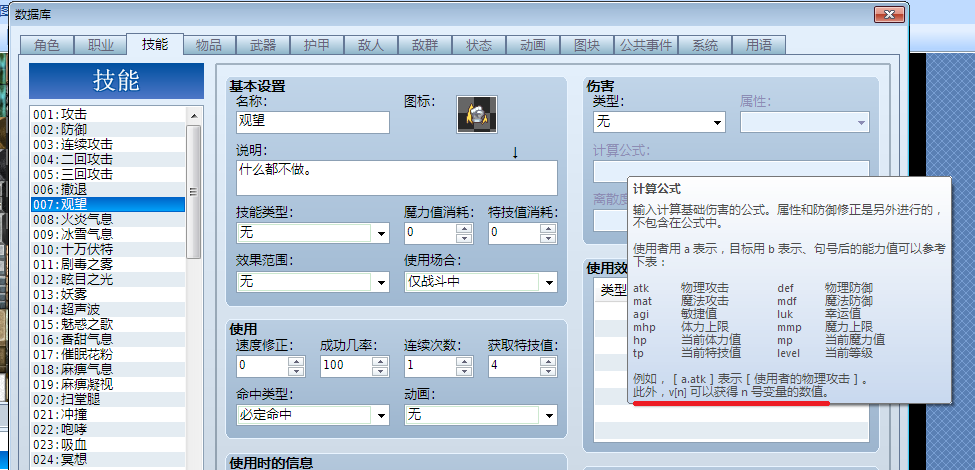Increase 成功几率 with up arrow
975x470 pixels.
[x=380, y=361]
